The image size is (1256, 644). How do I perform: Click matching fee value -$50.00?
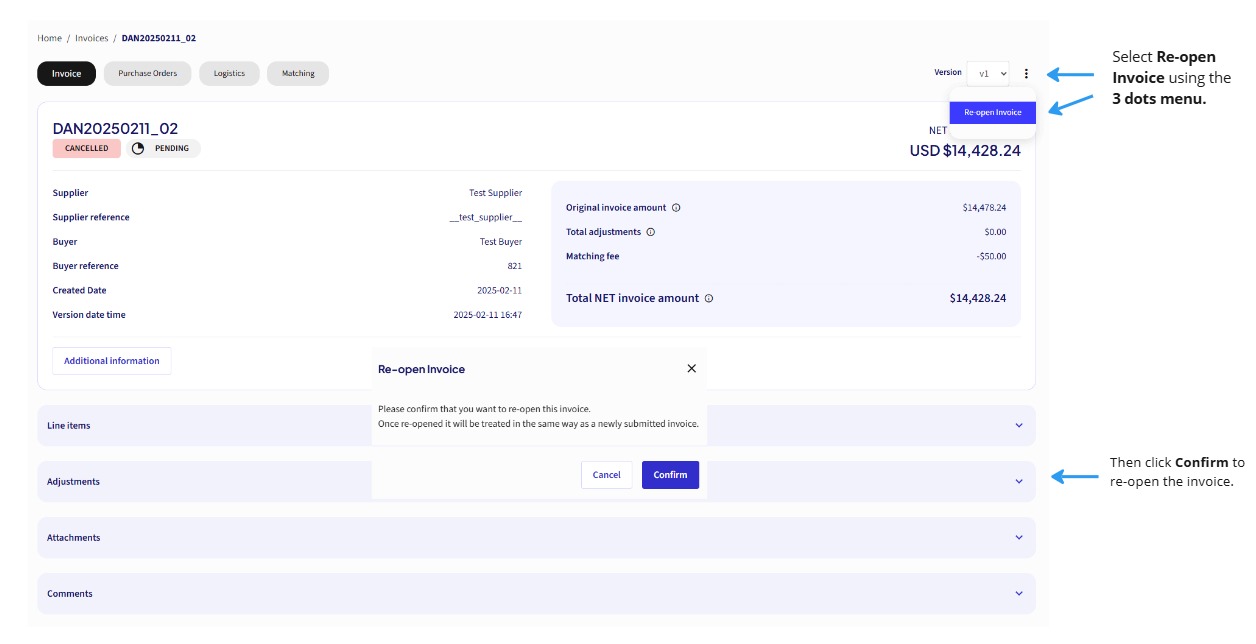pos(992,256)
